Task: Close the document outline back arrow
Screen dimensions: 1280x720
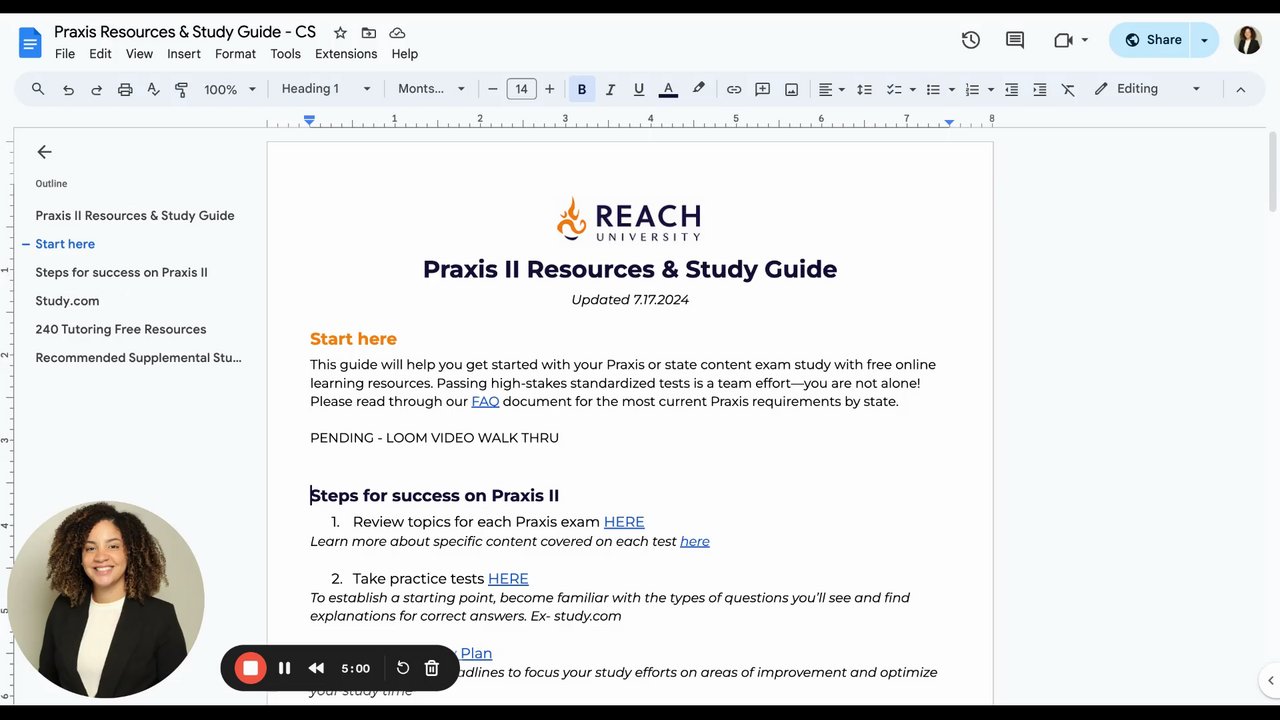Action: pyautogui.click(x=44, y=152)
